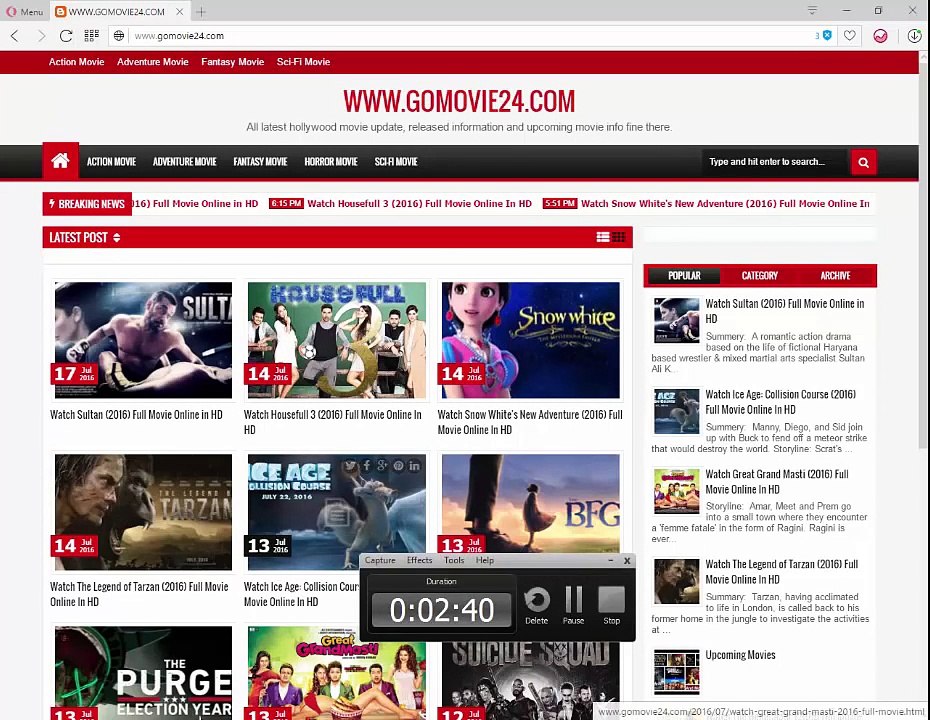Viewport: 930px width, 720px height.
Task: Click Adventure Movie in top red bar
Action: point(152,62)
